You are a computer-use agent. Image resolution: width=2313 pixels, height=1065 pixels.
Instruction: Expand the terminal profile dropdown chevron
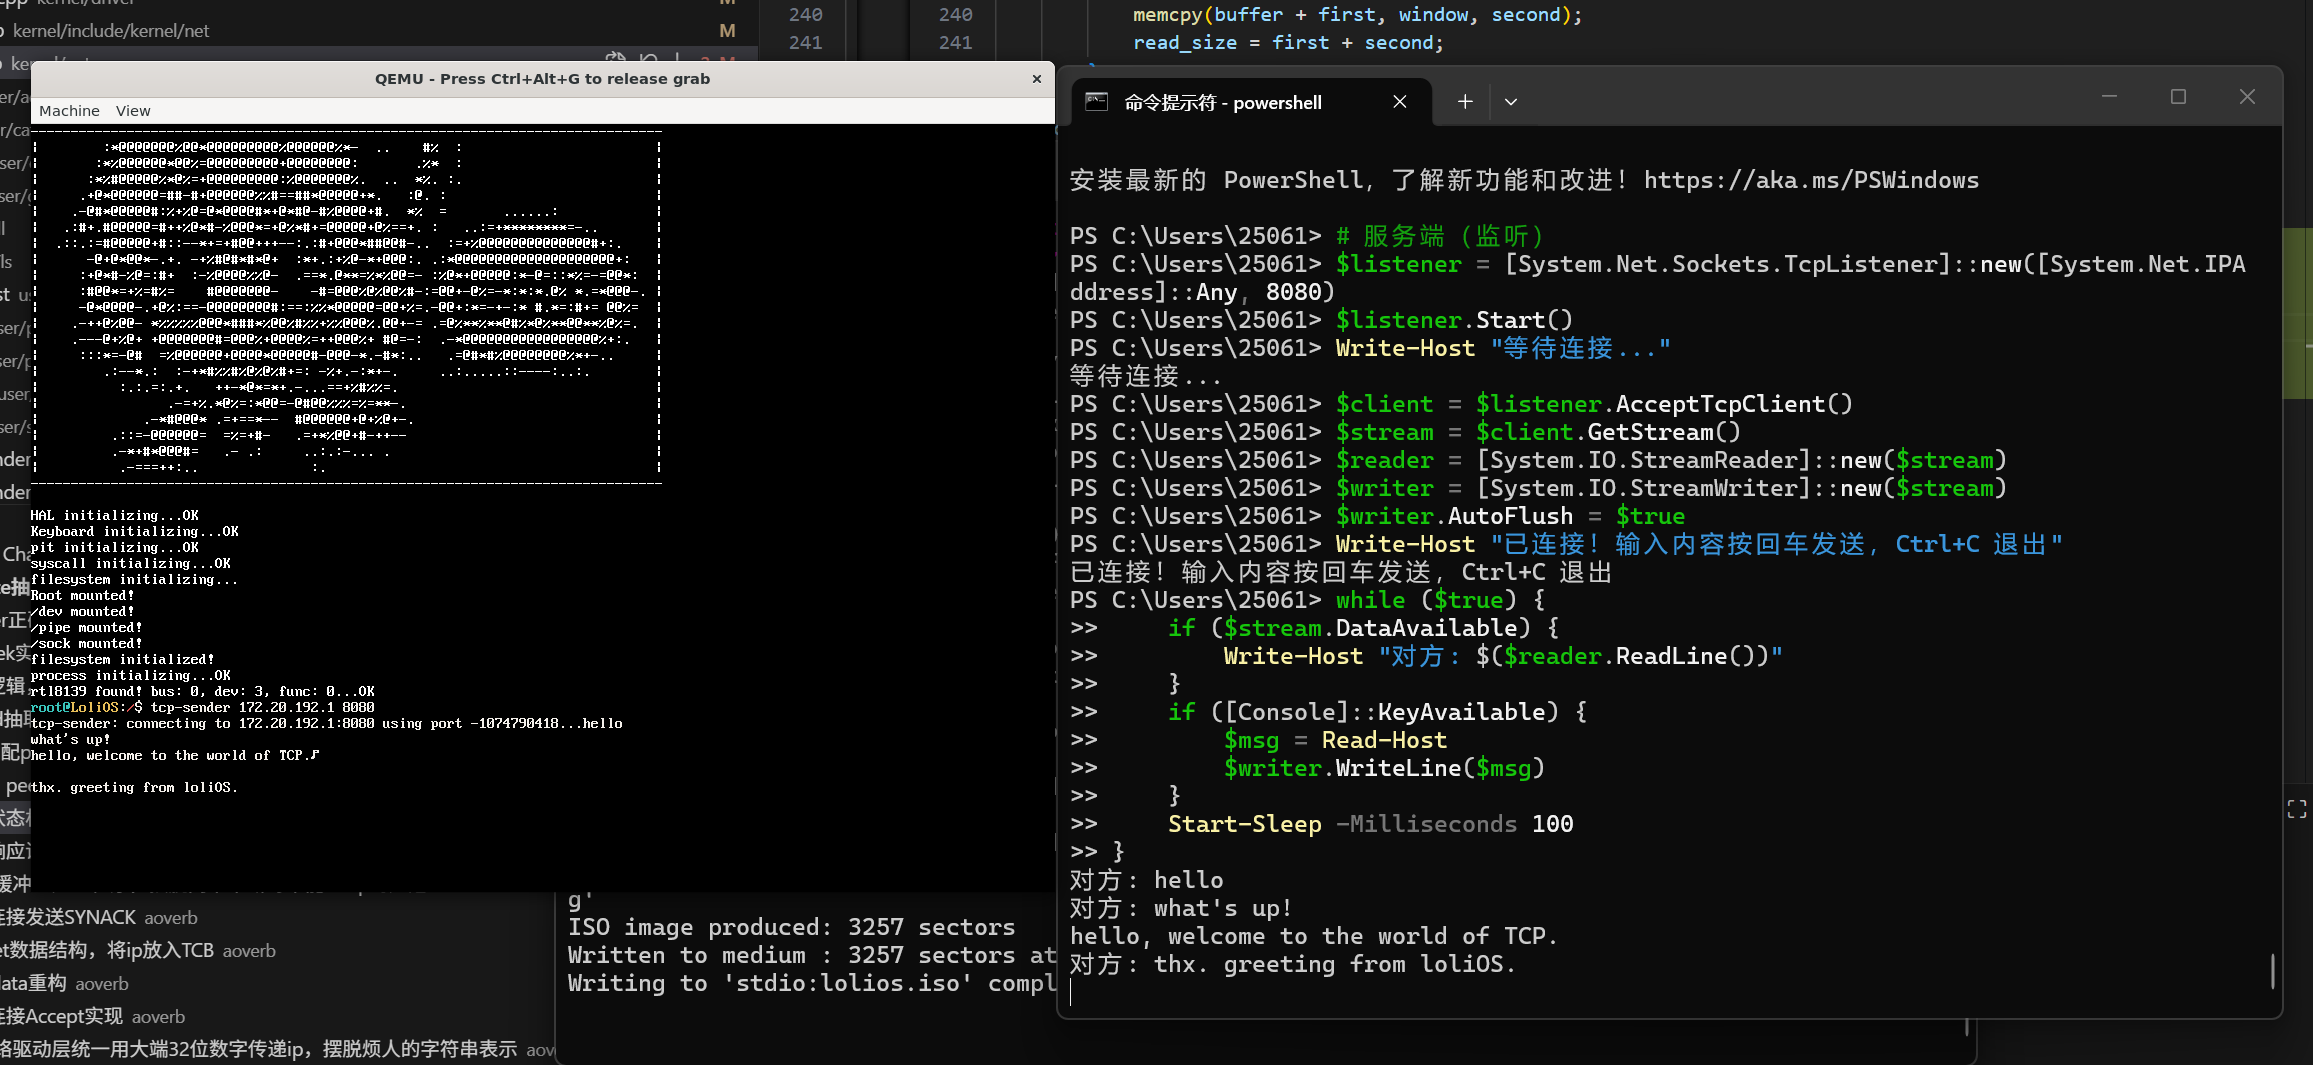point(1510,102)
